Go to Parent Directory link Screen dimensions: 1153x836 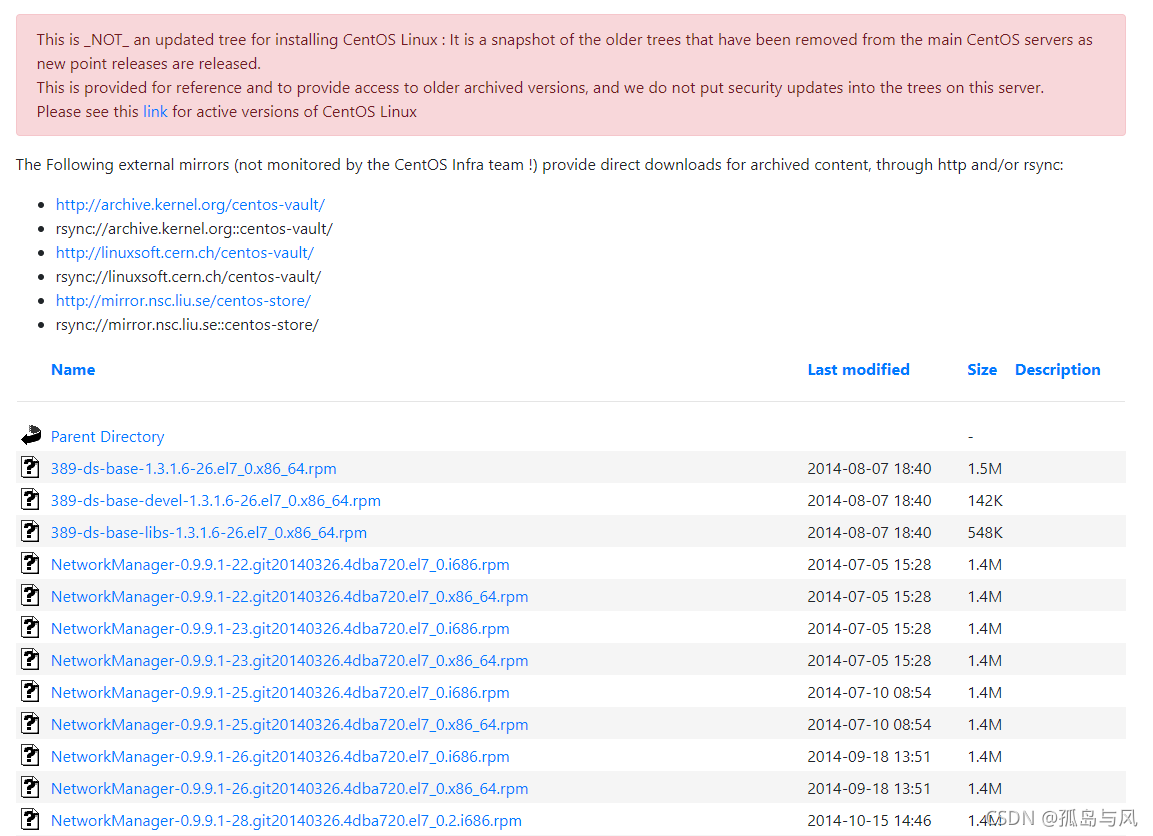[107, 437]
